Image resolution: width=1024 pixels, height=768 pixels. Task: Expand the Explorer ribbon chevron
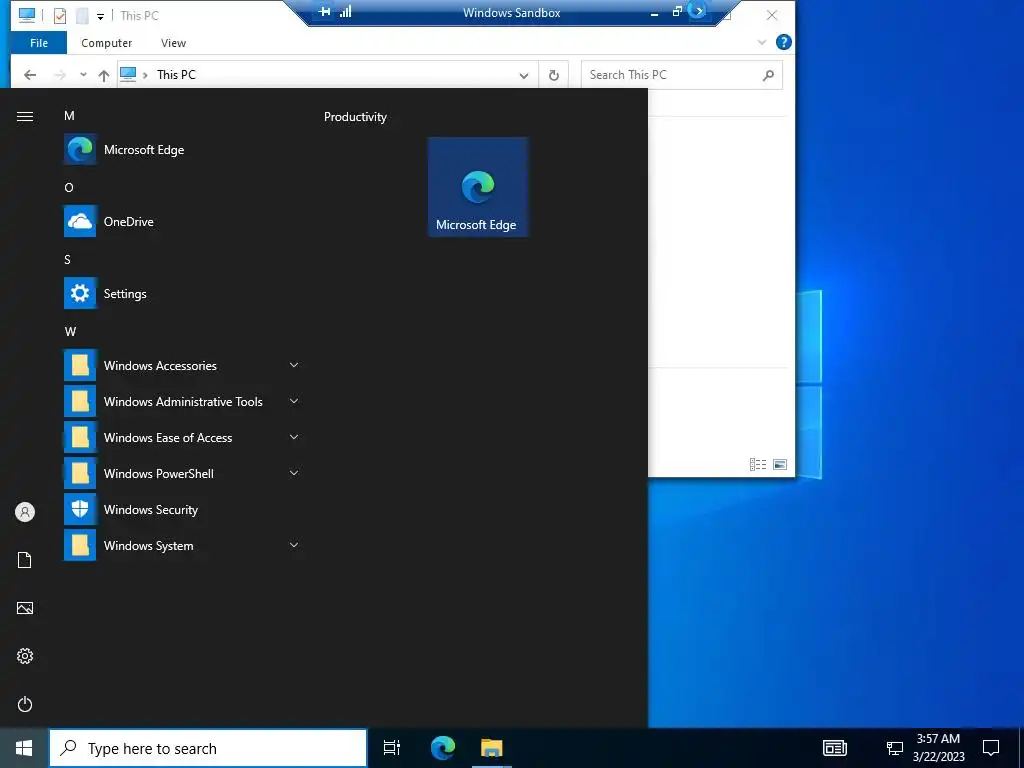coord(761,42)
